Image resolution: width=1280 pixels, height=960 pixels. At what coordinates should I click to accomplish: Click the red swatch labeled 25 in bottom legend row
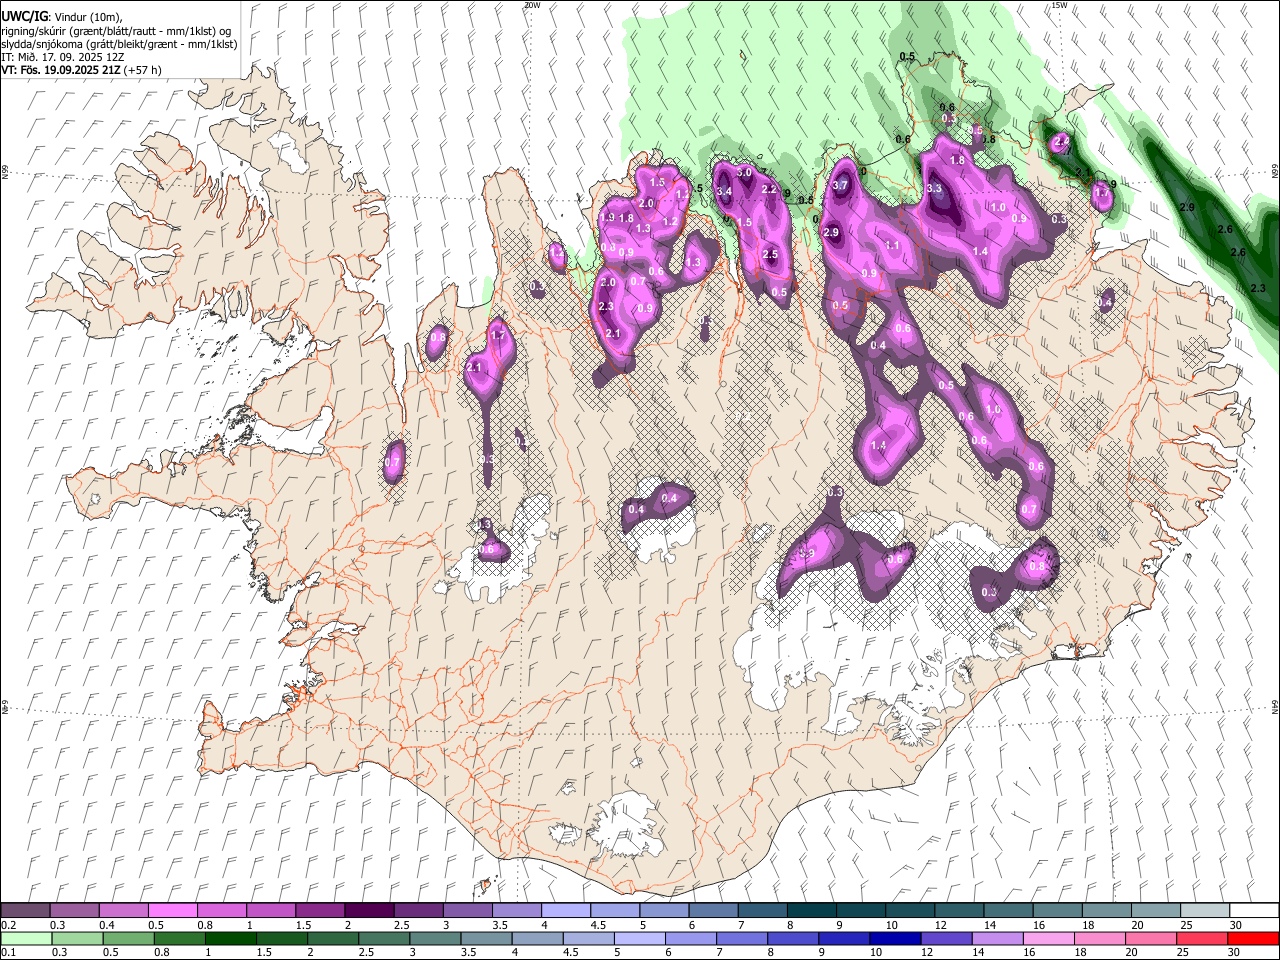1201,938
